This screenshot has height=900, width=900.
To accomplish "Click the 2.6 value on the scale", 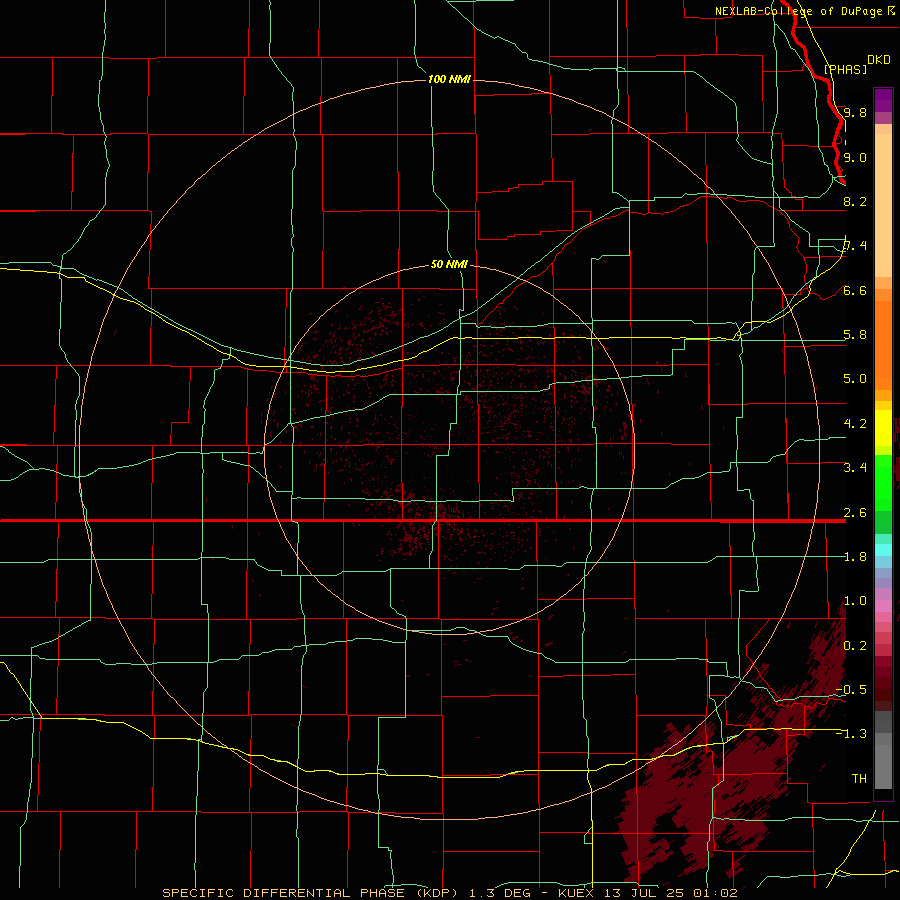I will [x=855, y=513].
